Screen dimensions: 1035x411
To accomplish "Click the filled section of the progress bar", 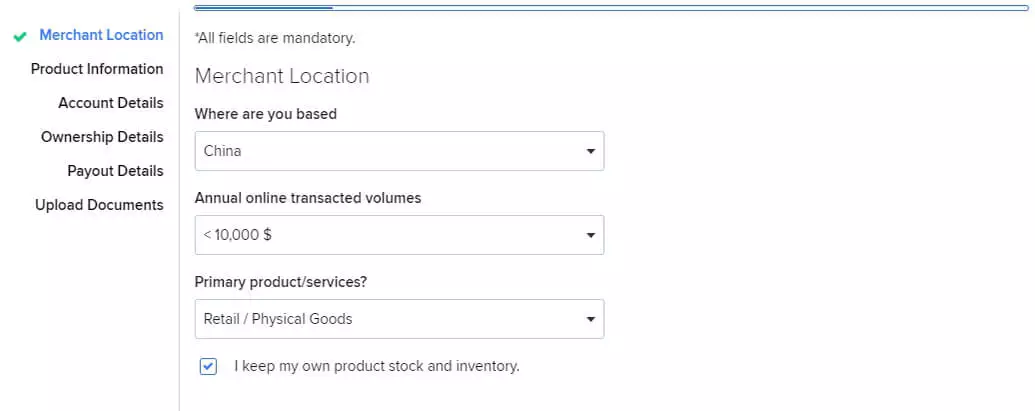I will [x=263, y=8].
